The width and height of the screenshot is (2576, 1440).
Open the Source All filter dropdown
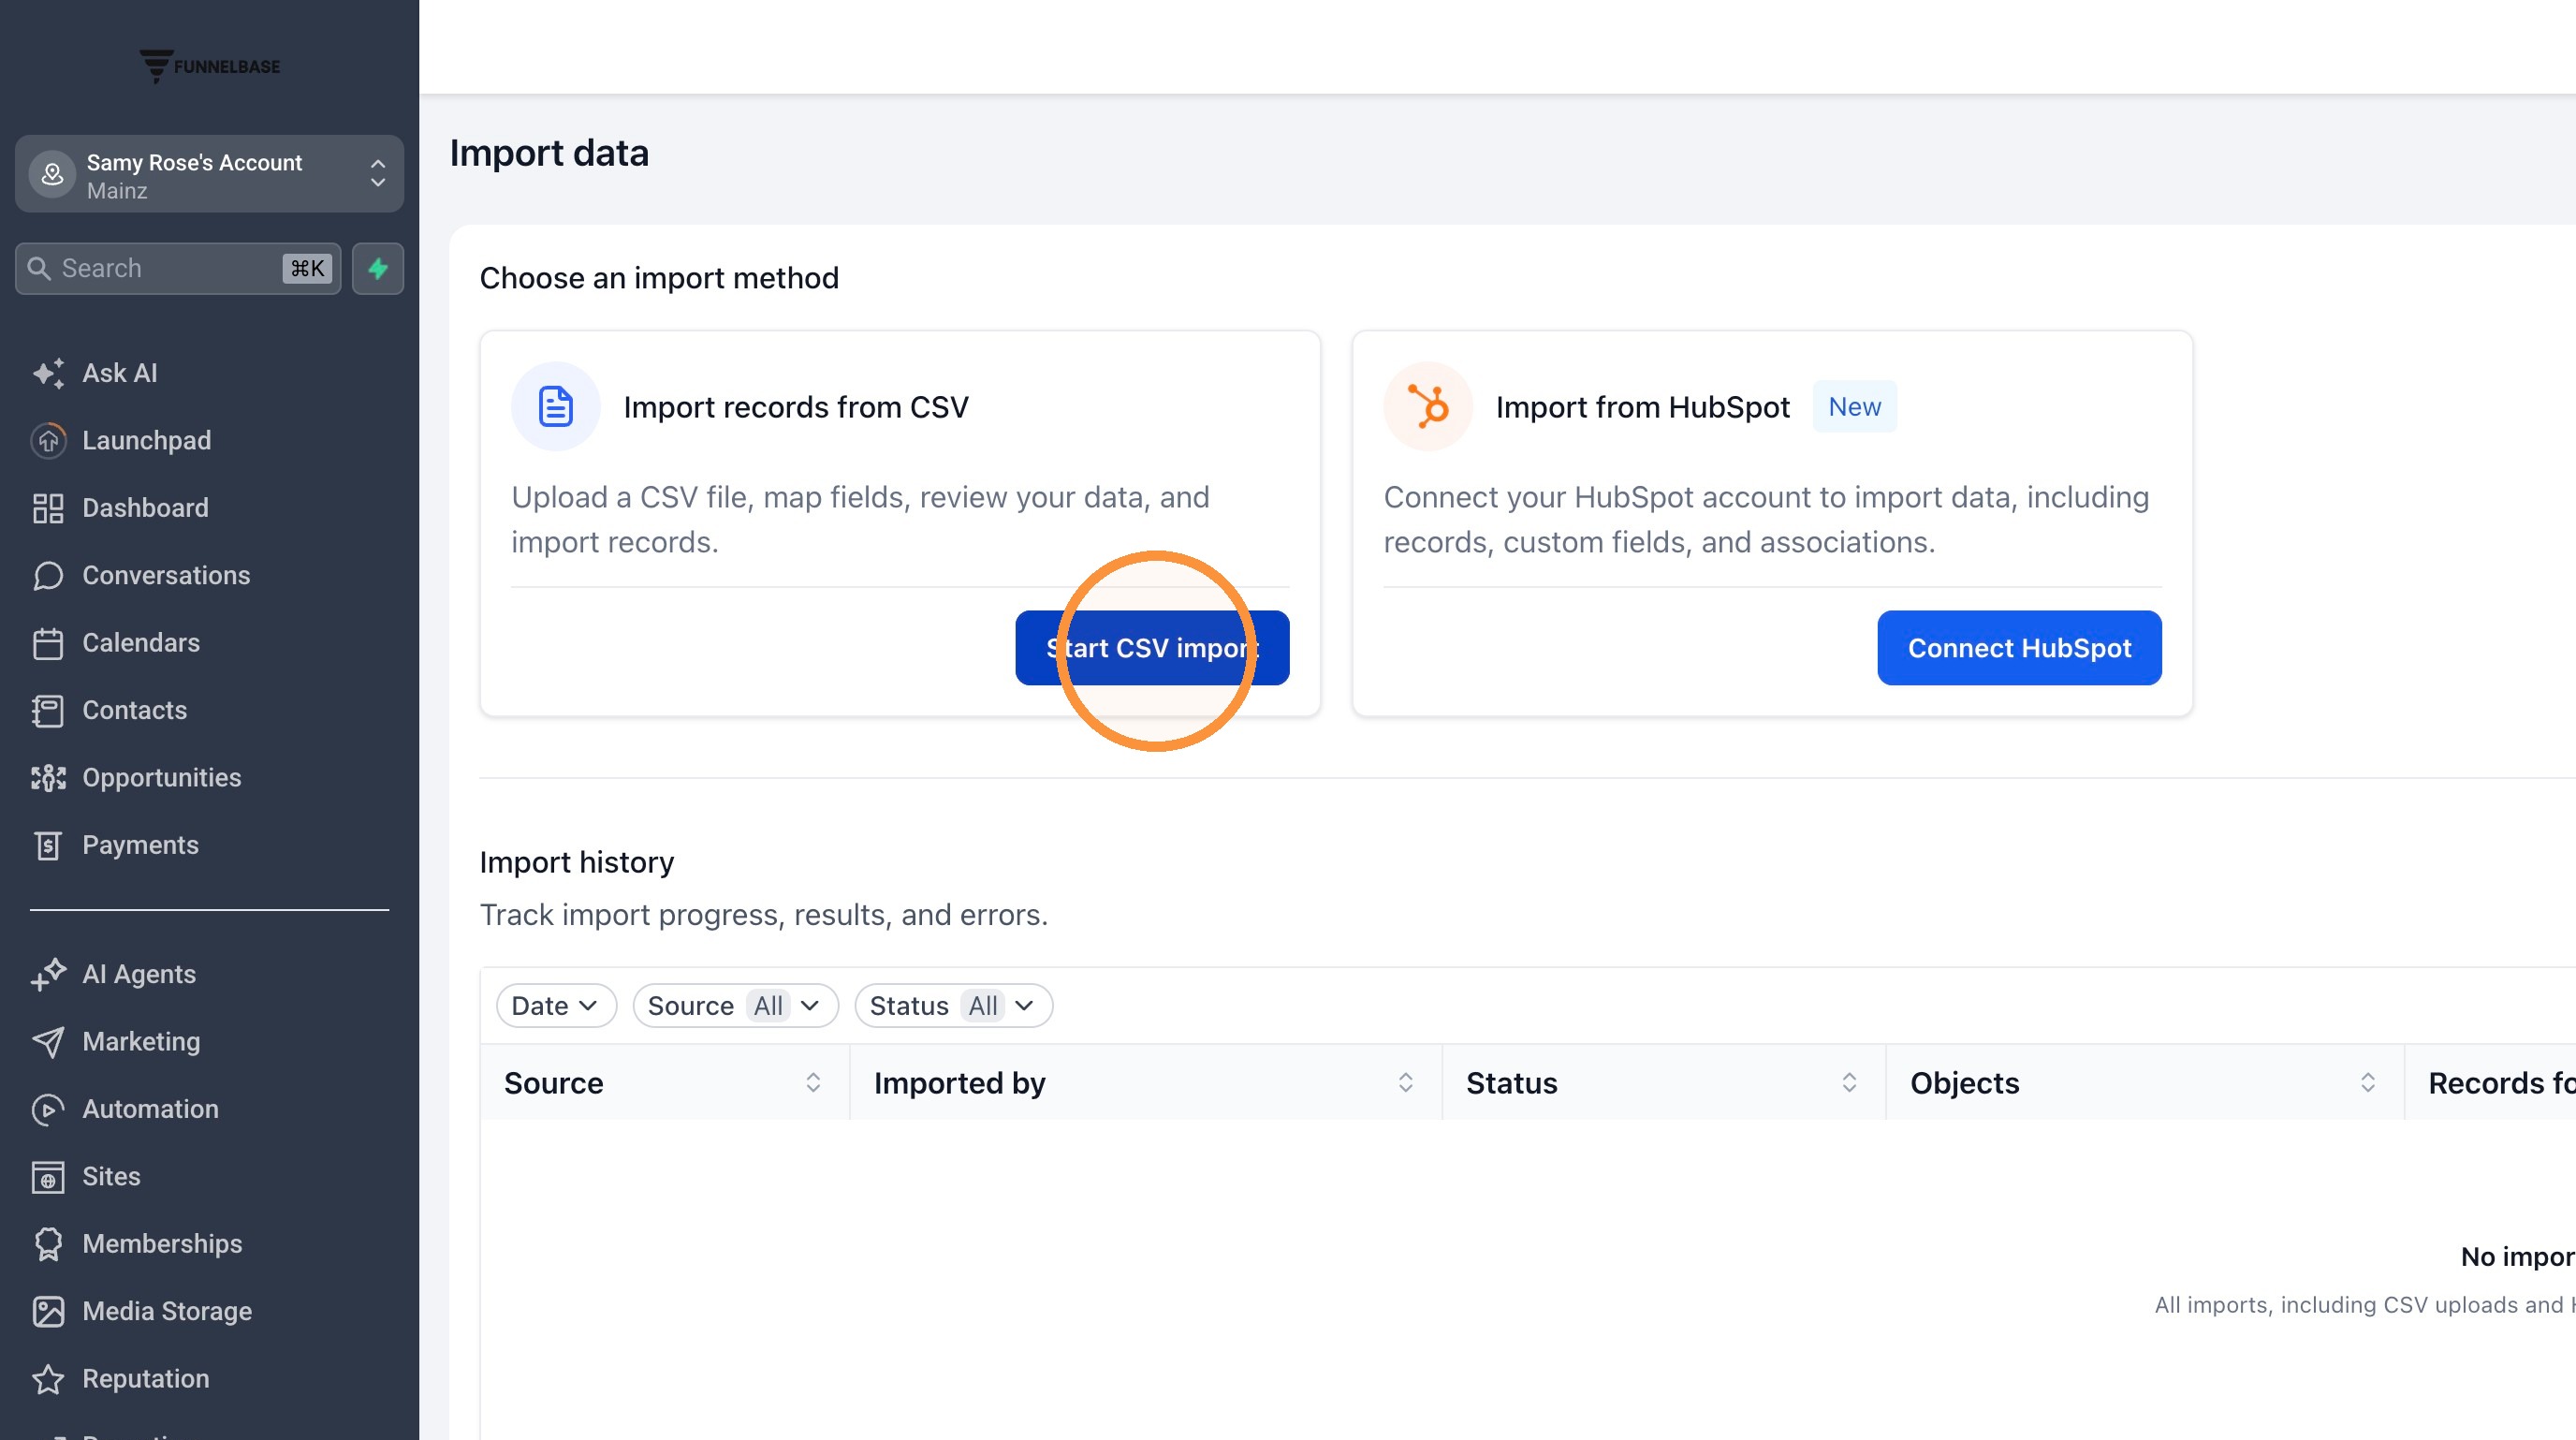[735, 1006]
